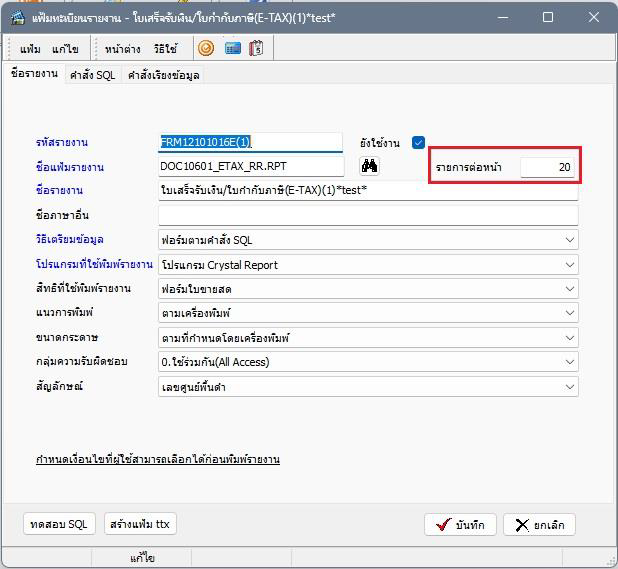Click the บันทึก save button

(x=460, y=525)
